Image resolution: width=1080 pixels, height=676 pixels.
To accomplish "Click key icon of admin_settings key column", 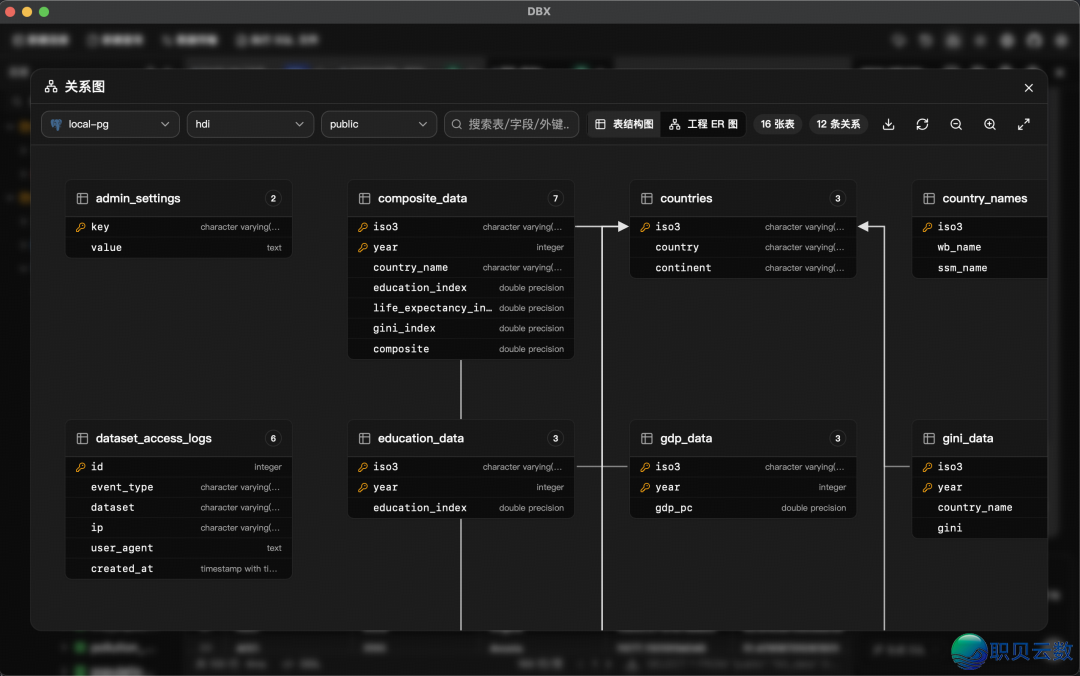I will click(x=81, y=227).
